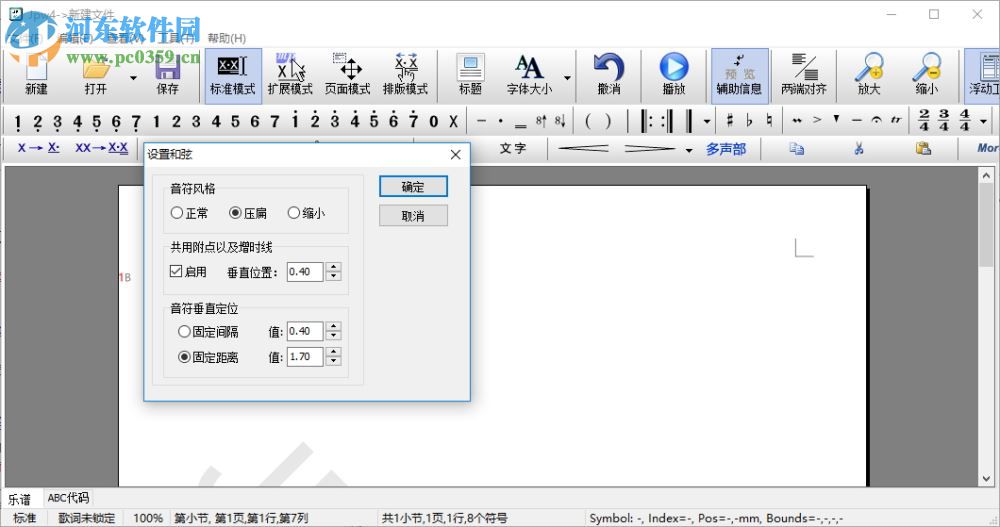Decrease 固定距离 value with down arrow
The height and width of the screenshot is (527, 1000).
[x=334, y=361]
